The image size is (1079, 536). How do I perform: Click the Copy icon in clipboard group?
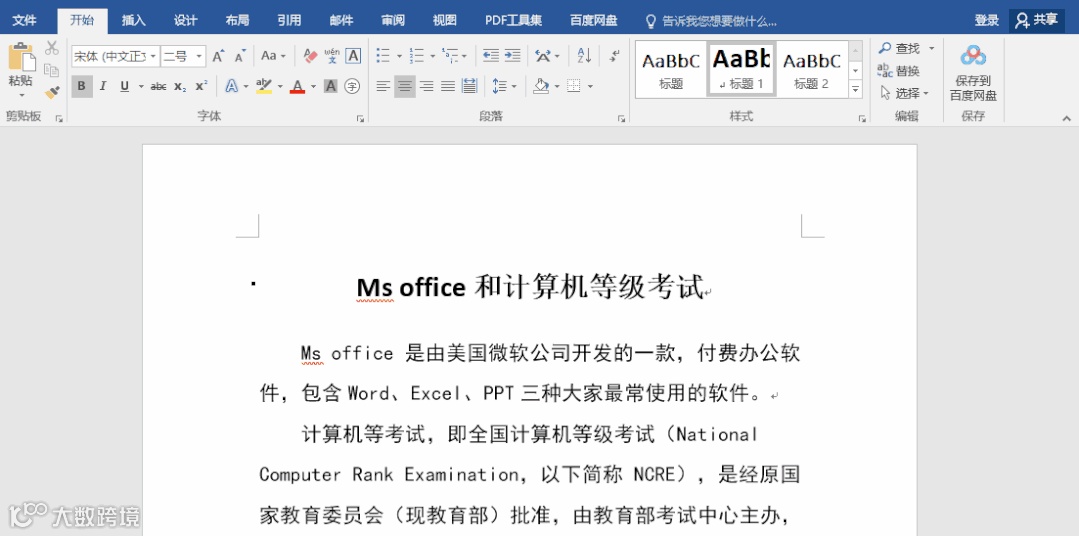point(52,70)
